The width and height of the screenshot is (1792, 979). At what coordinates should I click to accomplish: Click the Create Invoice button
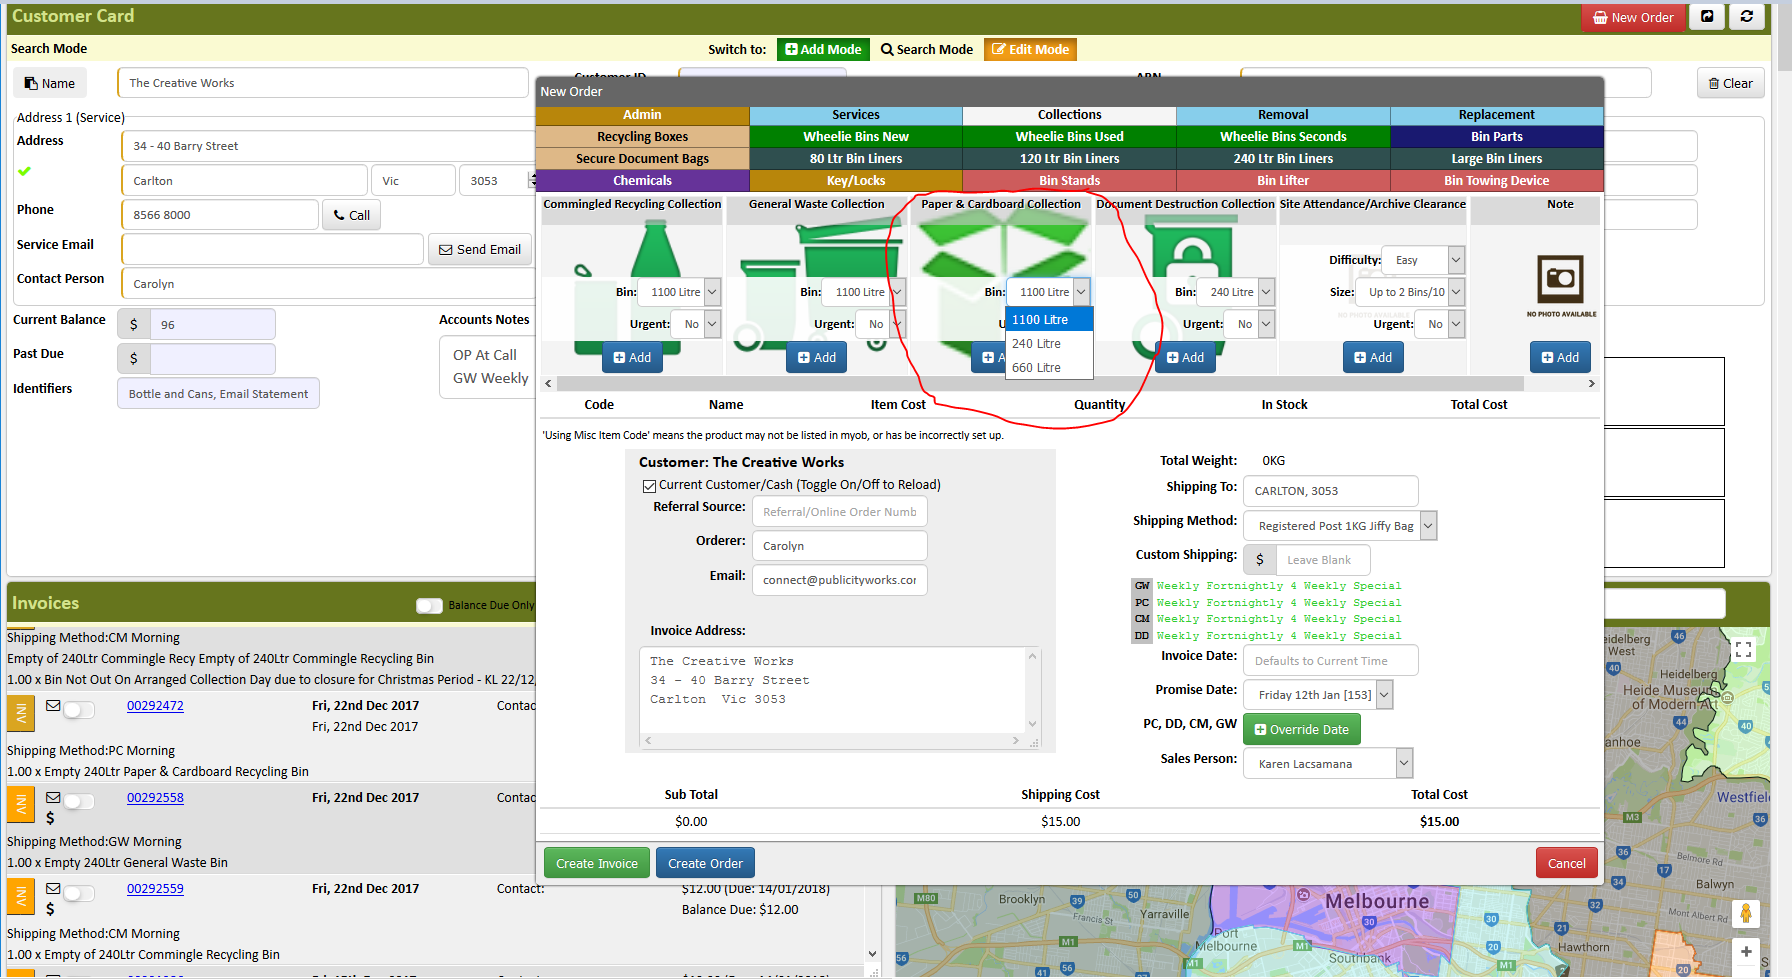tap(597, 864)
